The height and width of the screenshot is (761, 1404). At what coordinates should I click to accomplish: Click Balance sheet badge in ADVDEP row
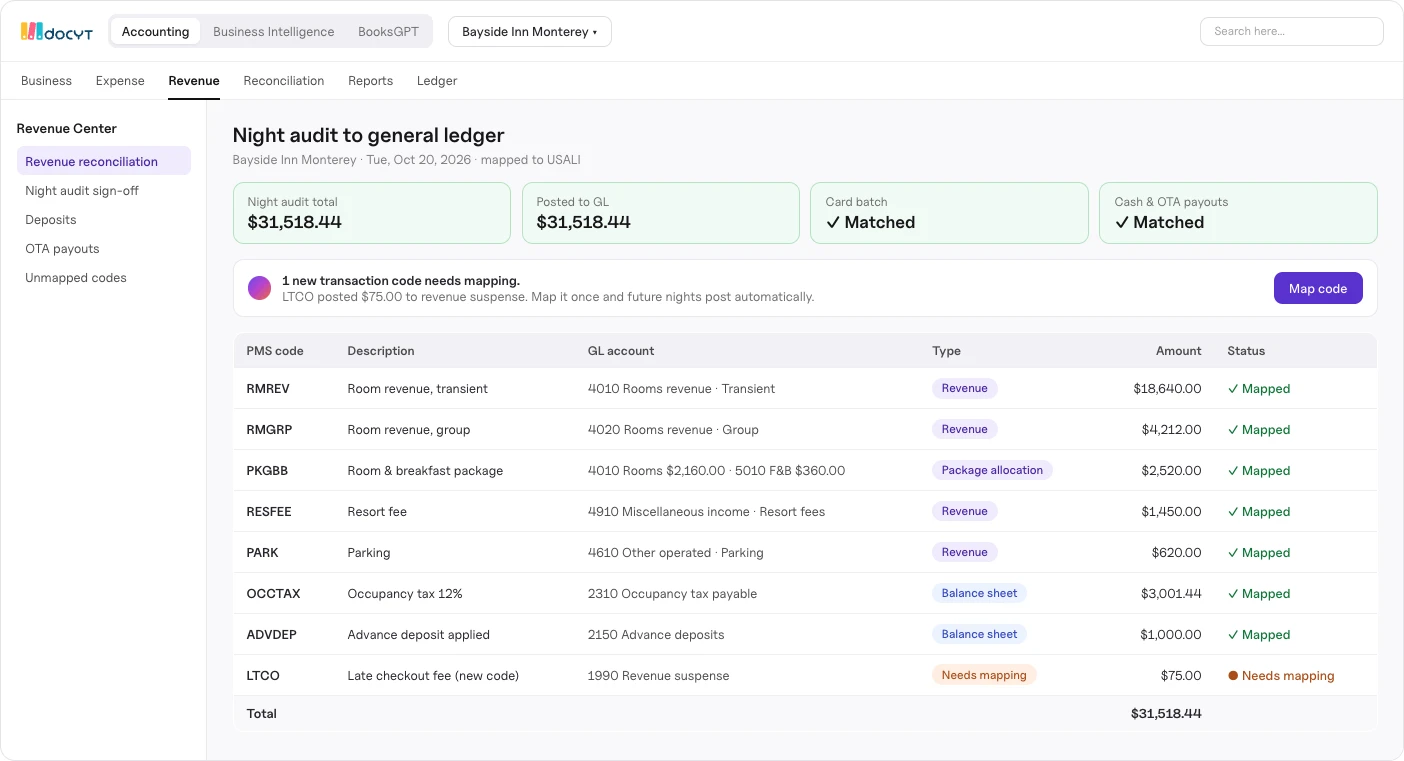[979, 634]
